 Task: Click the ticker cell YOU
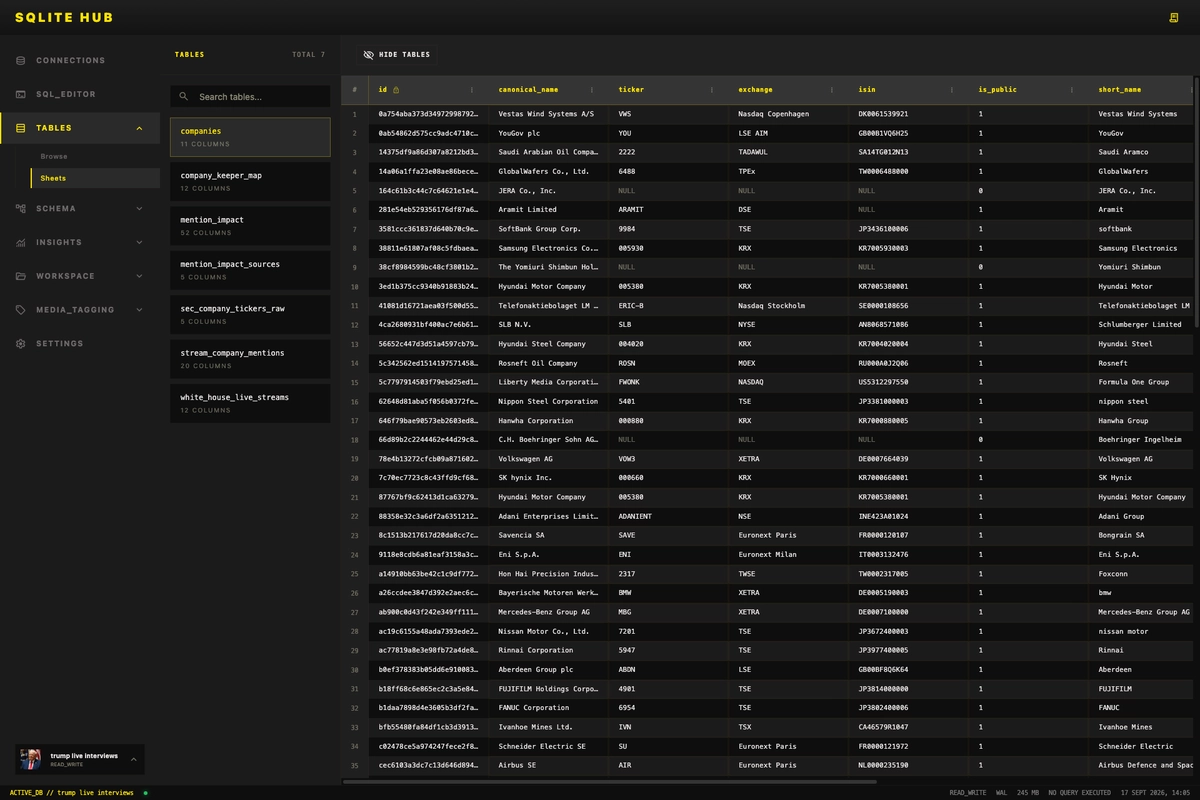[x=668, y=133]
